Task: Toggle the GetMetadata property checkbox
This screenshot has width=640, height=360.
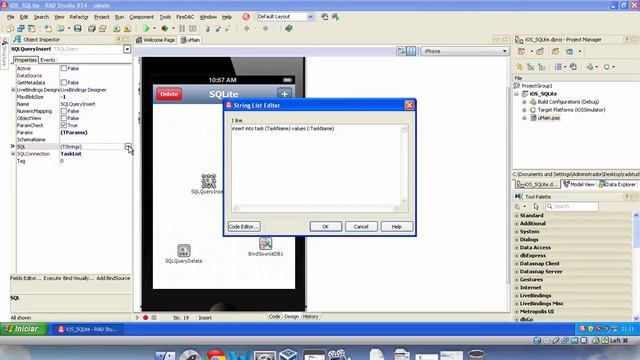Action: [x=64, y=82]
